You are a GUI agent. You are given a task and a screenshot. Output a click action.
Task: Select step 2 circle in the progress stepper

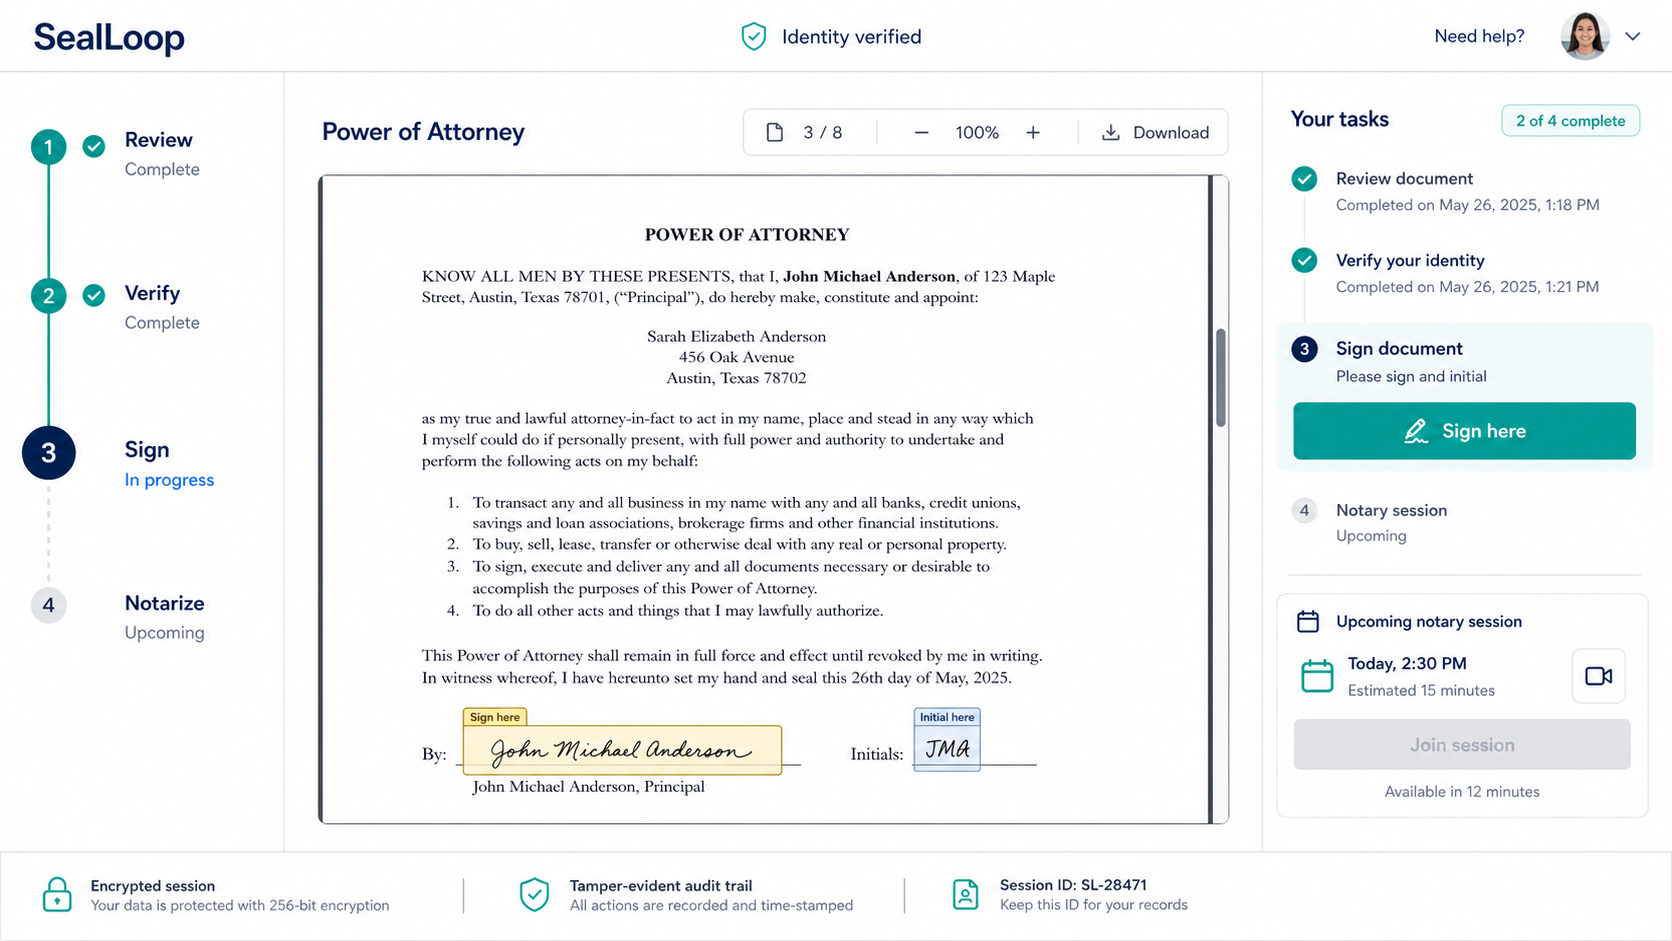pyautogui.click(x=48, y=295)
